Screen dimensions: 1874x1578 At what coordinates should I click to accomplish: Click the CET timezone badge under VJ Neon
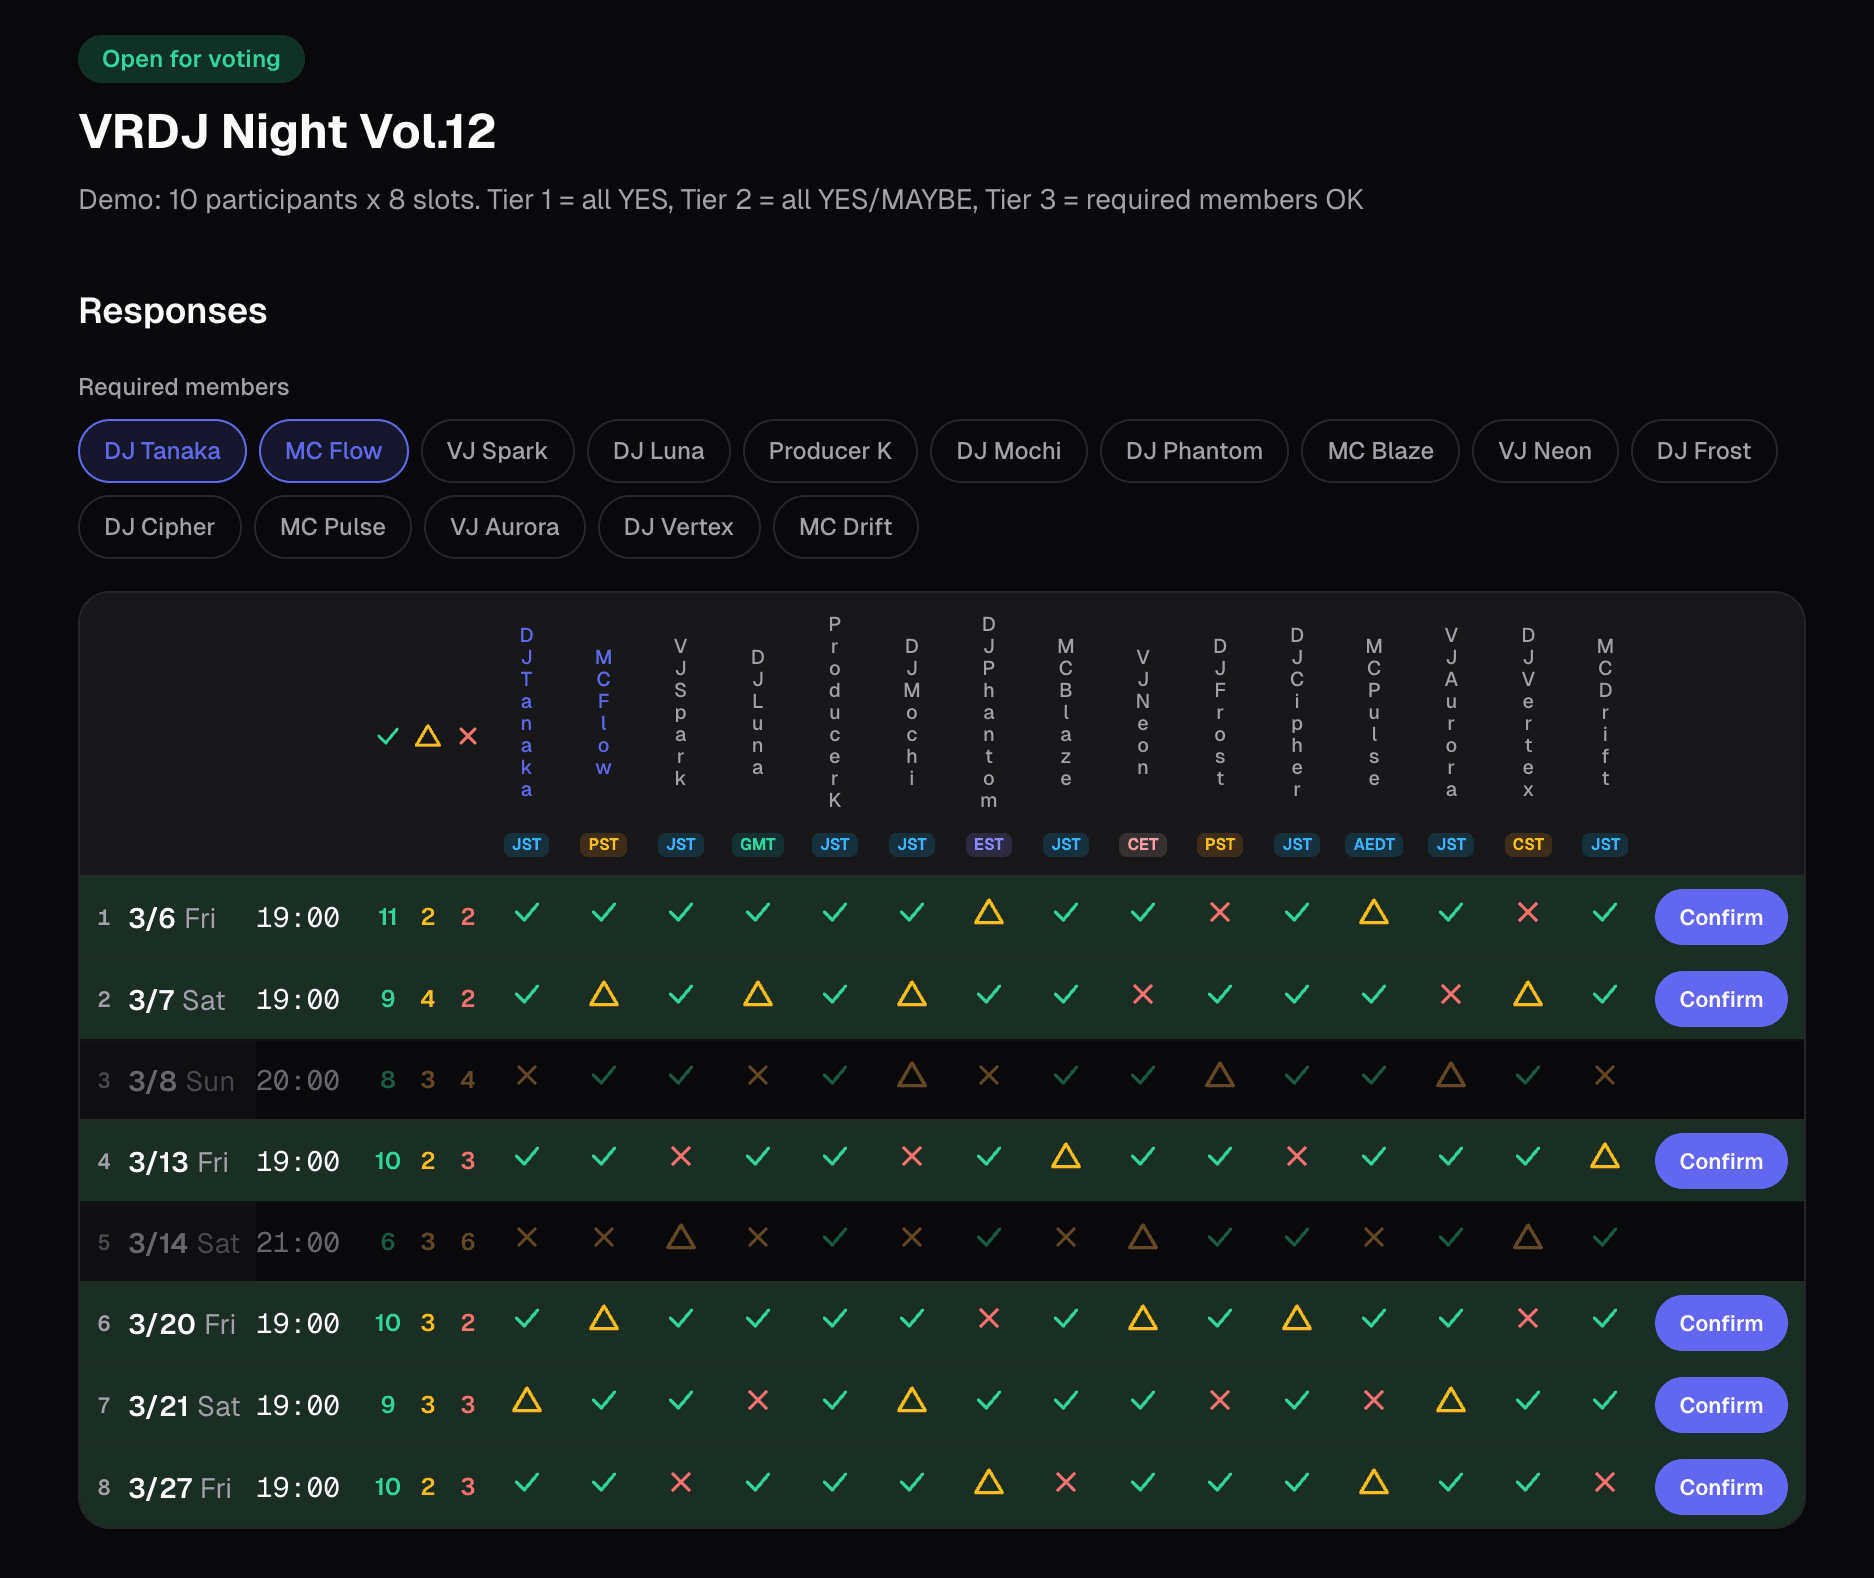click(1142, 844)
